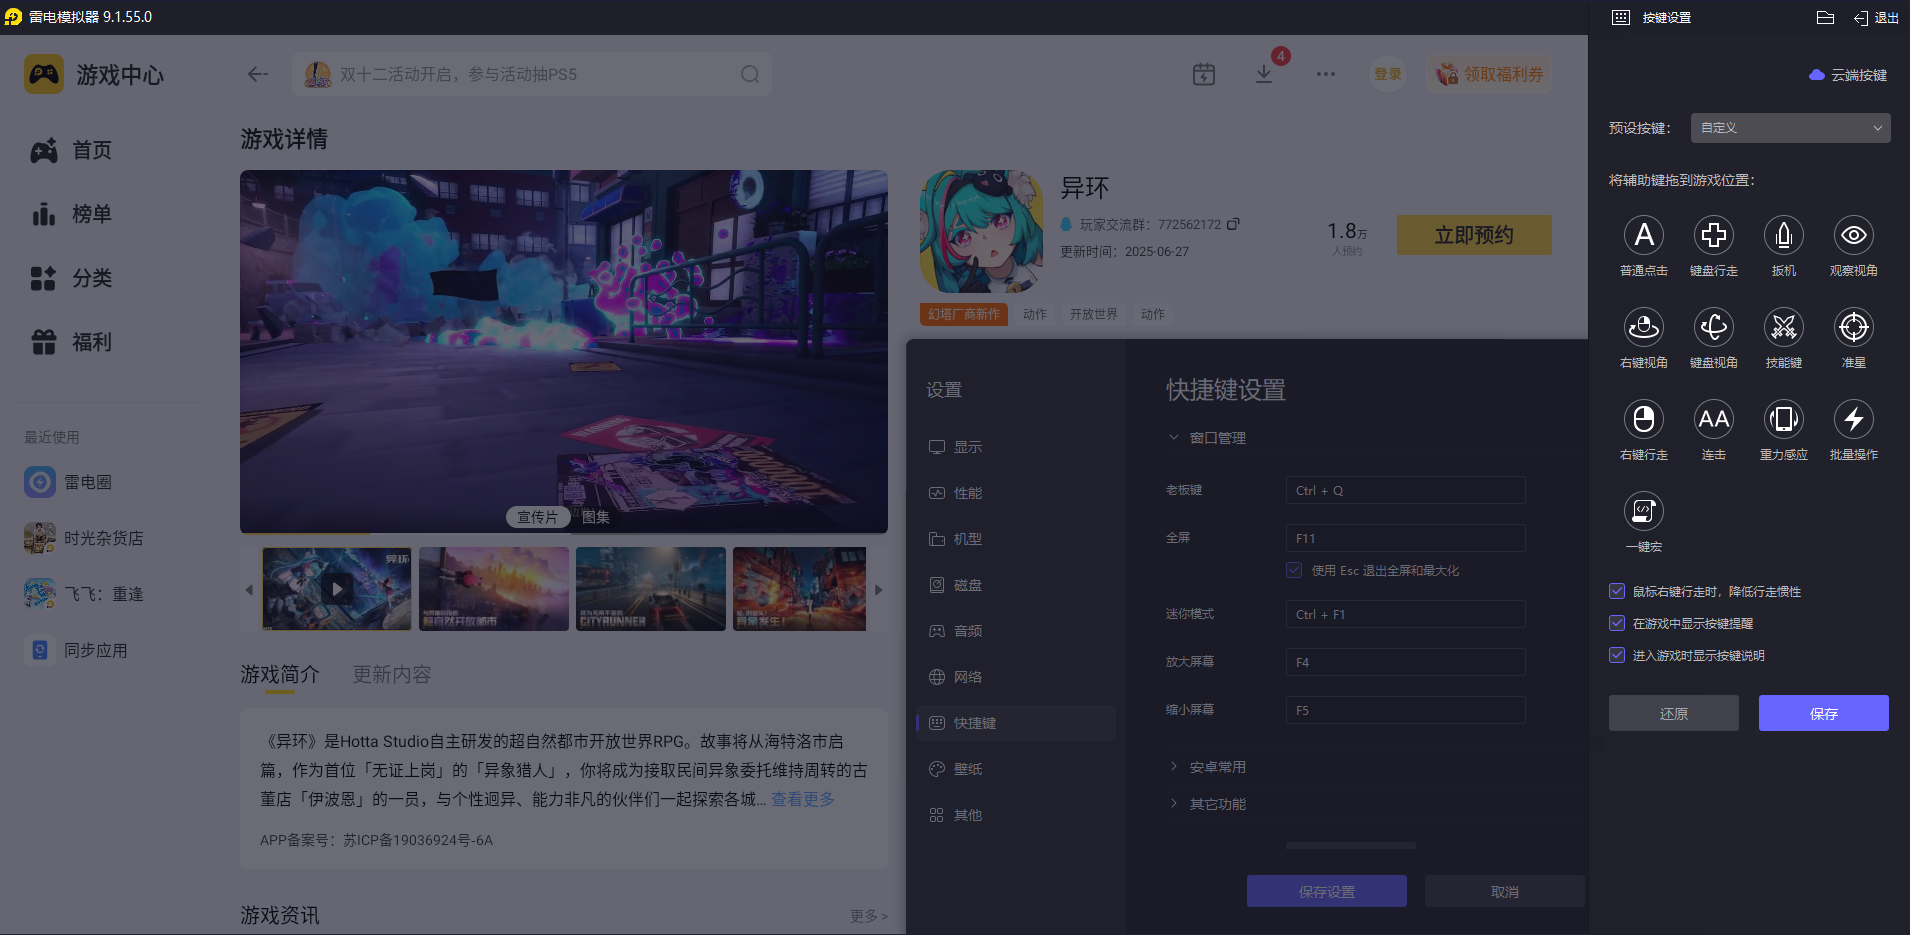Toggle 在游戏中显示按键提醒 checkbox
Image resolution: width=1910 pixels, height=935 pixels.
click(x=1617, y=624)
